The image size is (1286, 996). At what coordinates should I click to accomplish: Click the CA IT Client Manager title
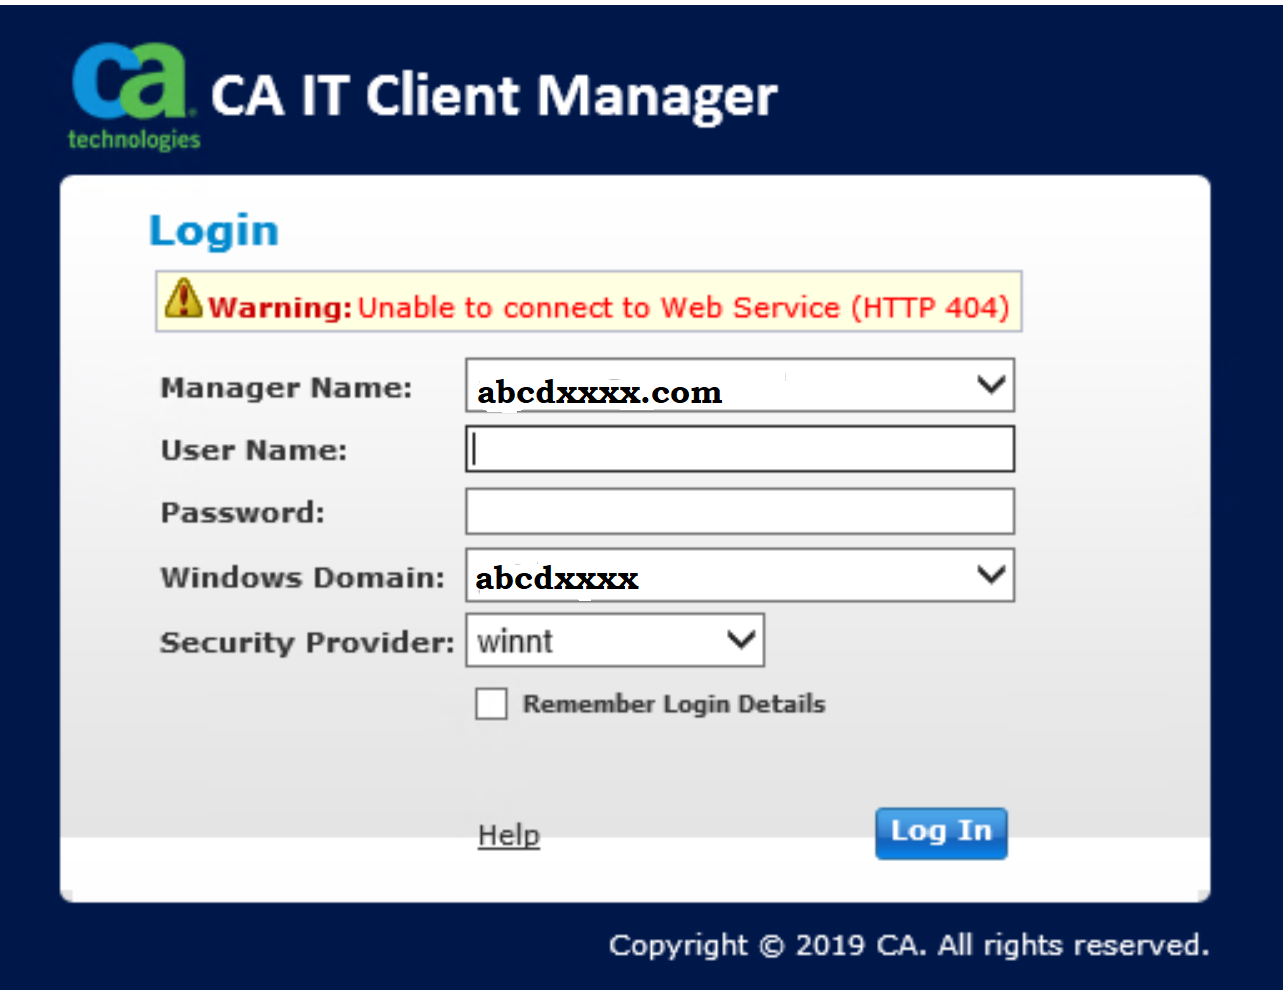point(494,97)
